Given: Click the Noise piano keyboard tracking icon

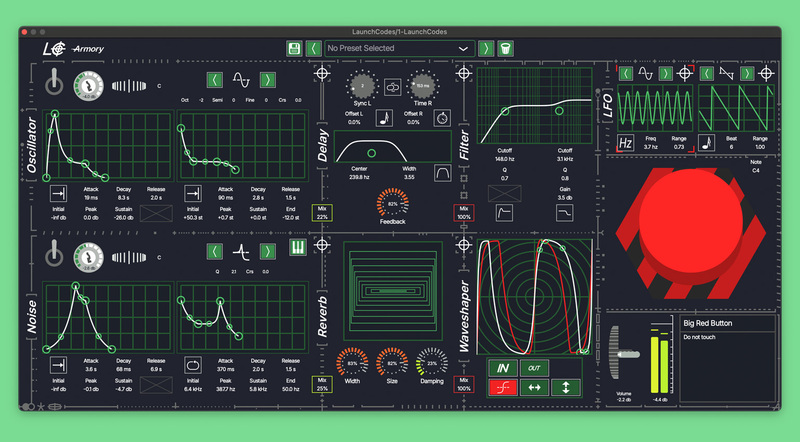Looking at the screenshot, I should tap(297, 247).
